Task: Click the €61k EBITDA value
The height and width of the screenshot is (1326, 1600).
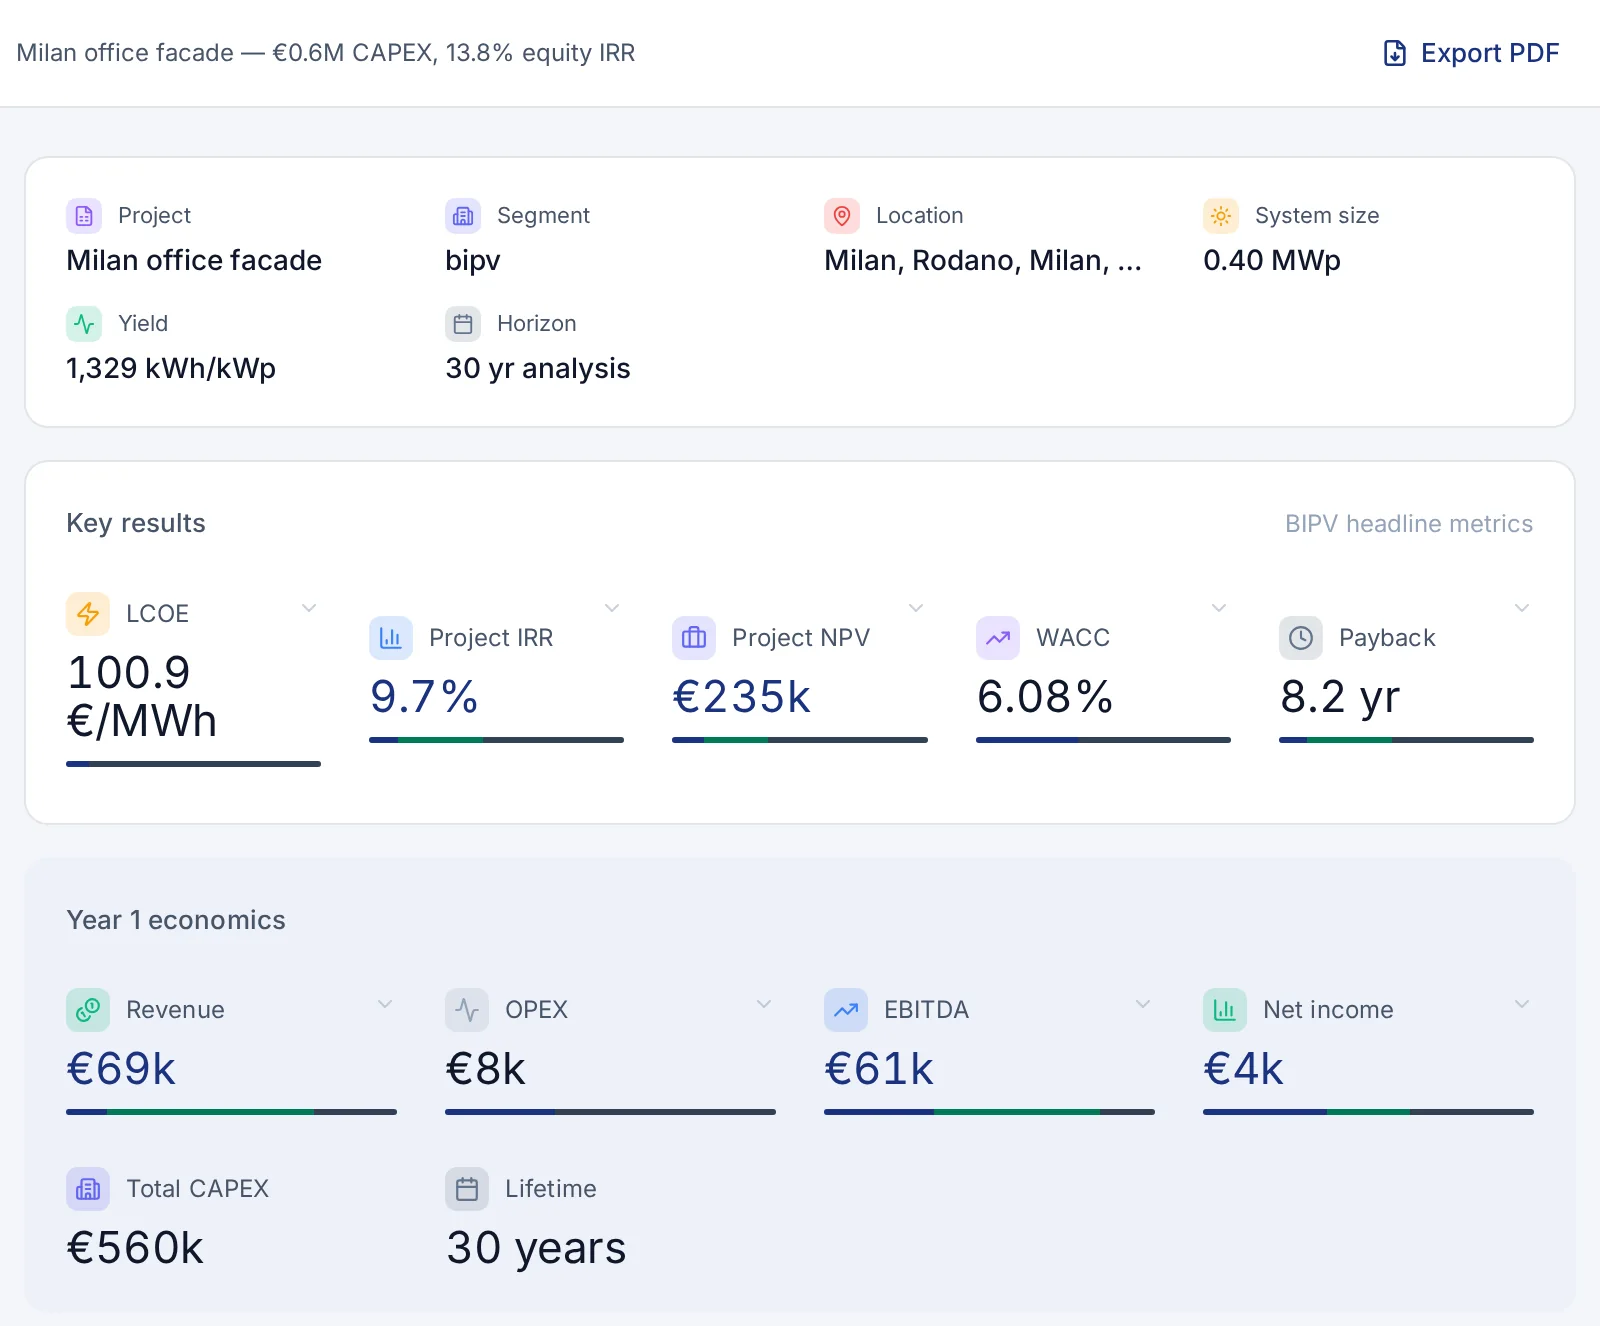Action: click(x=879, y=1069)
